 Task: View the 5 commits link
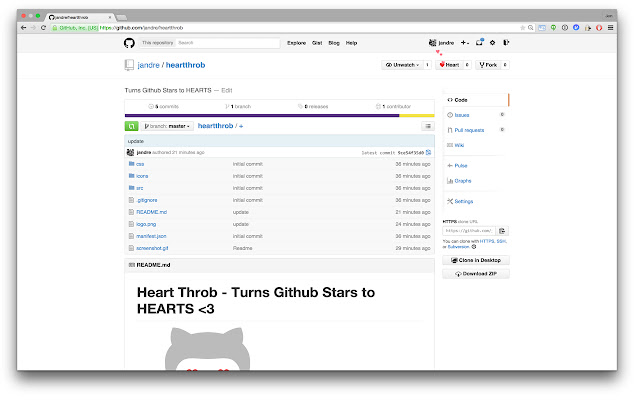[164, 107]
